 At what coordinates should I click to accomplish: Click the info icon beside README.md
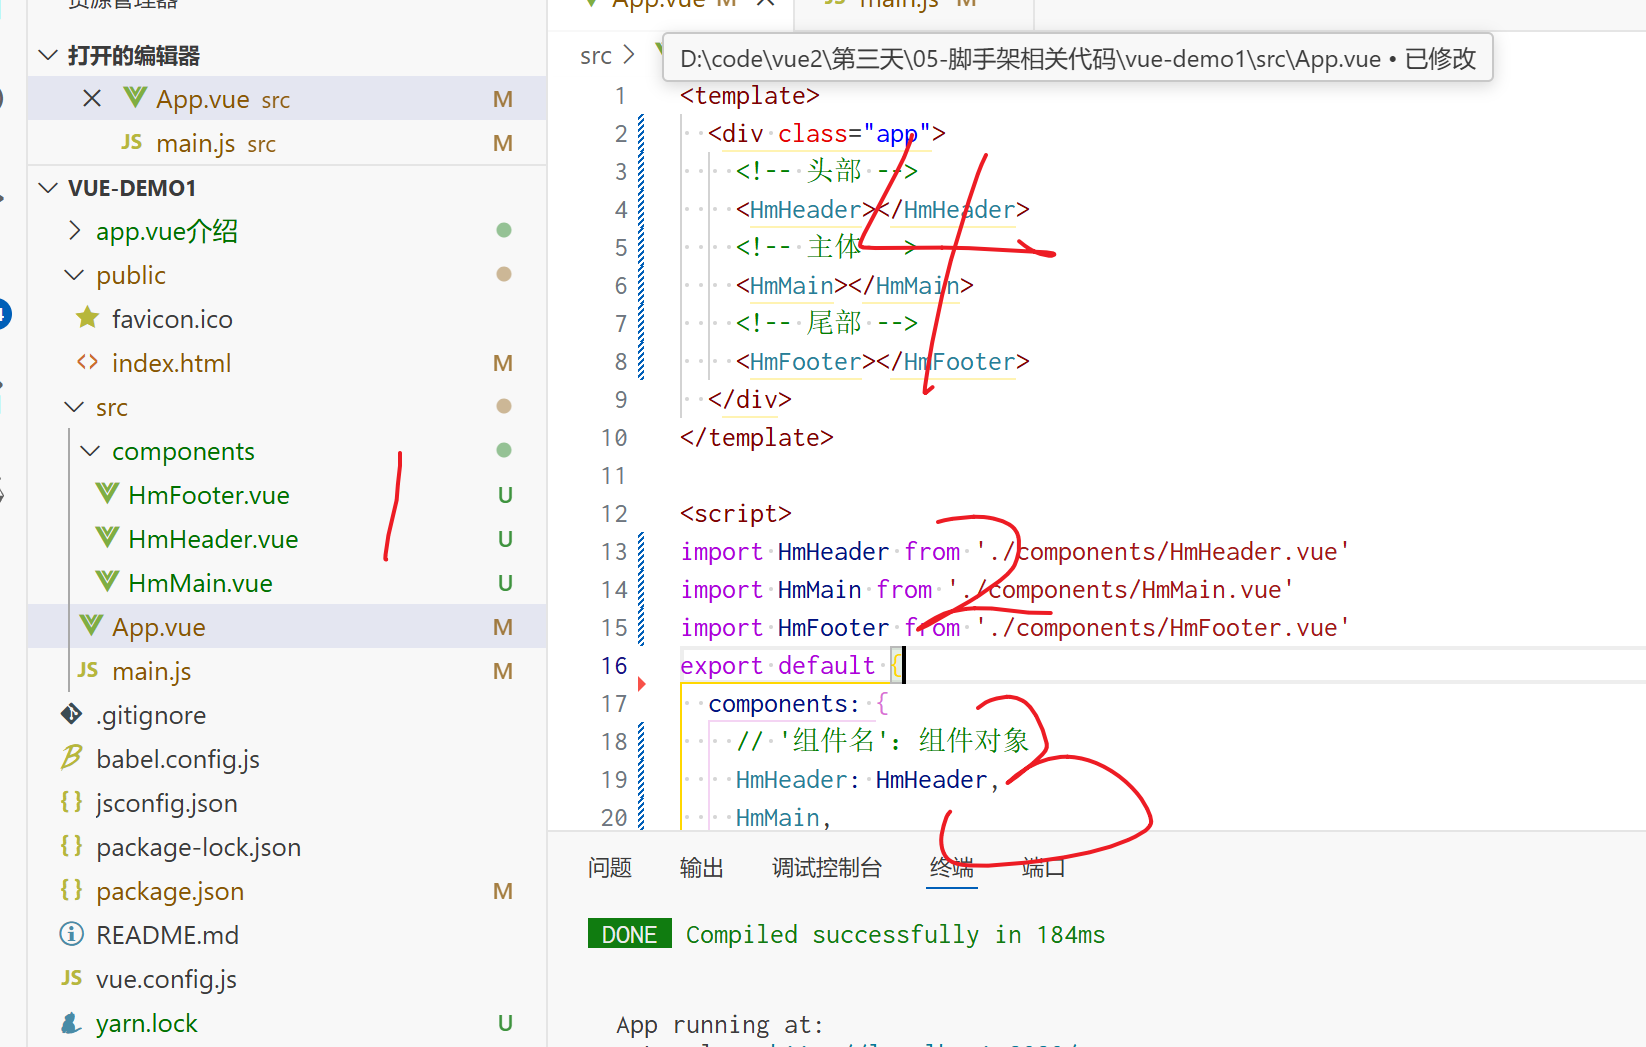point(72,934)
